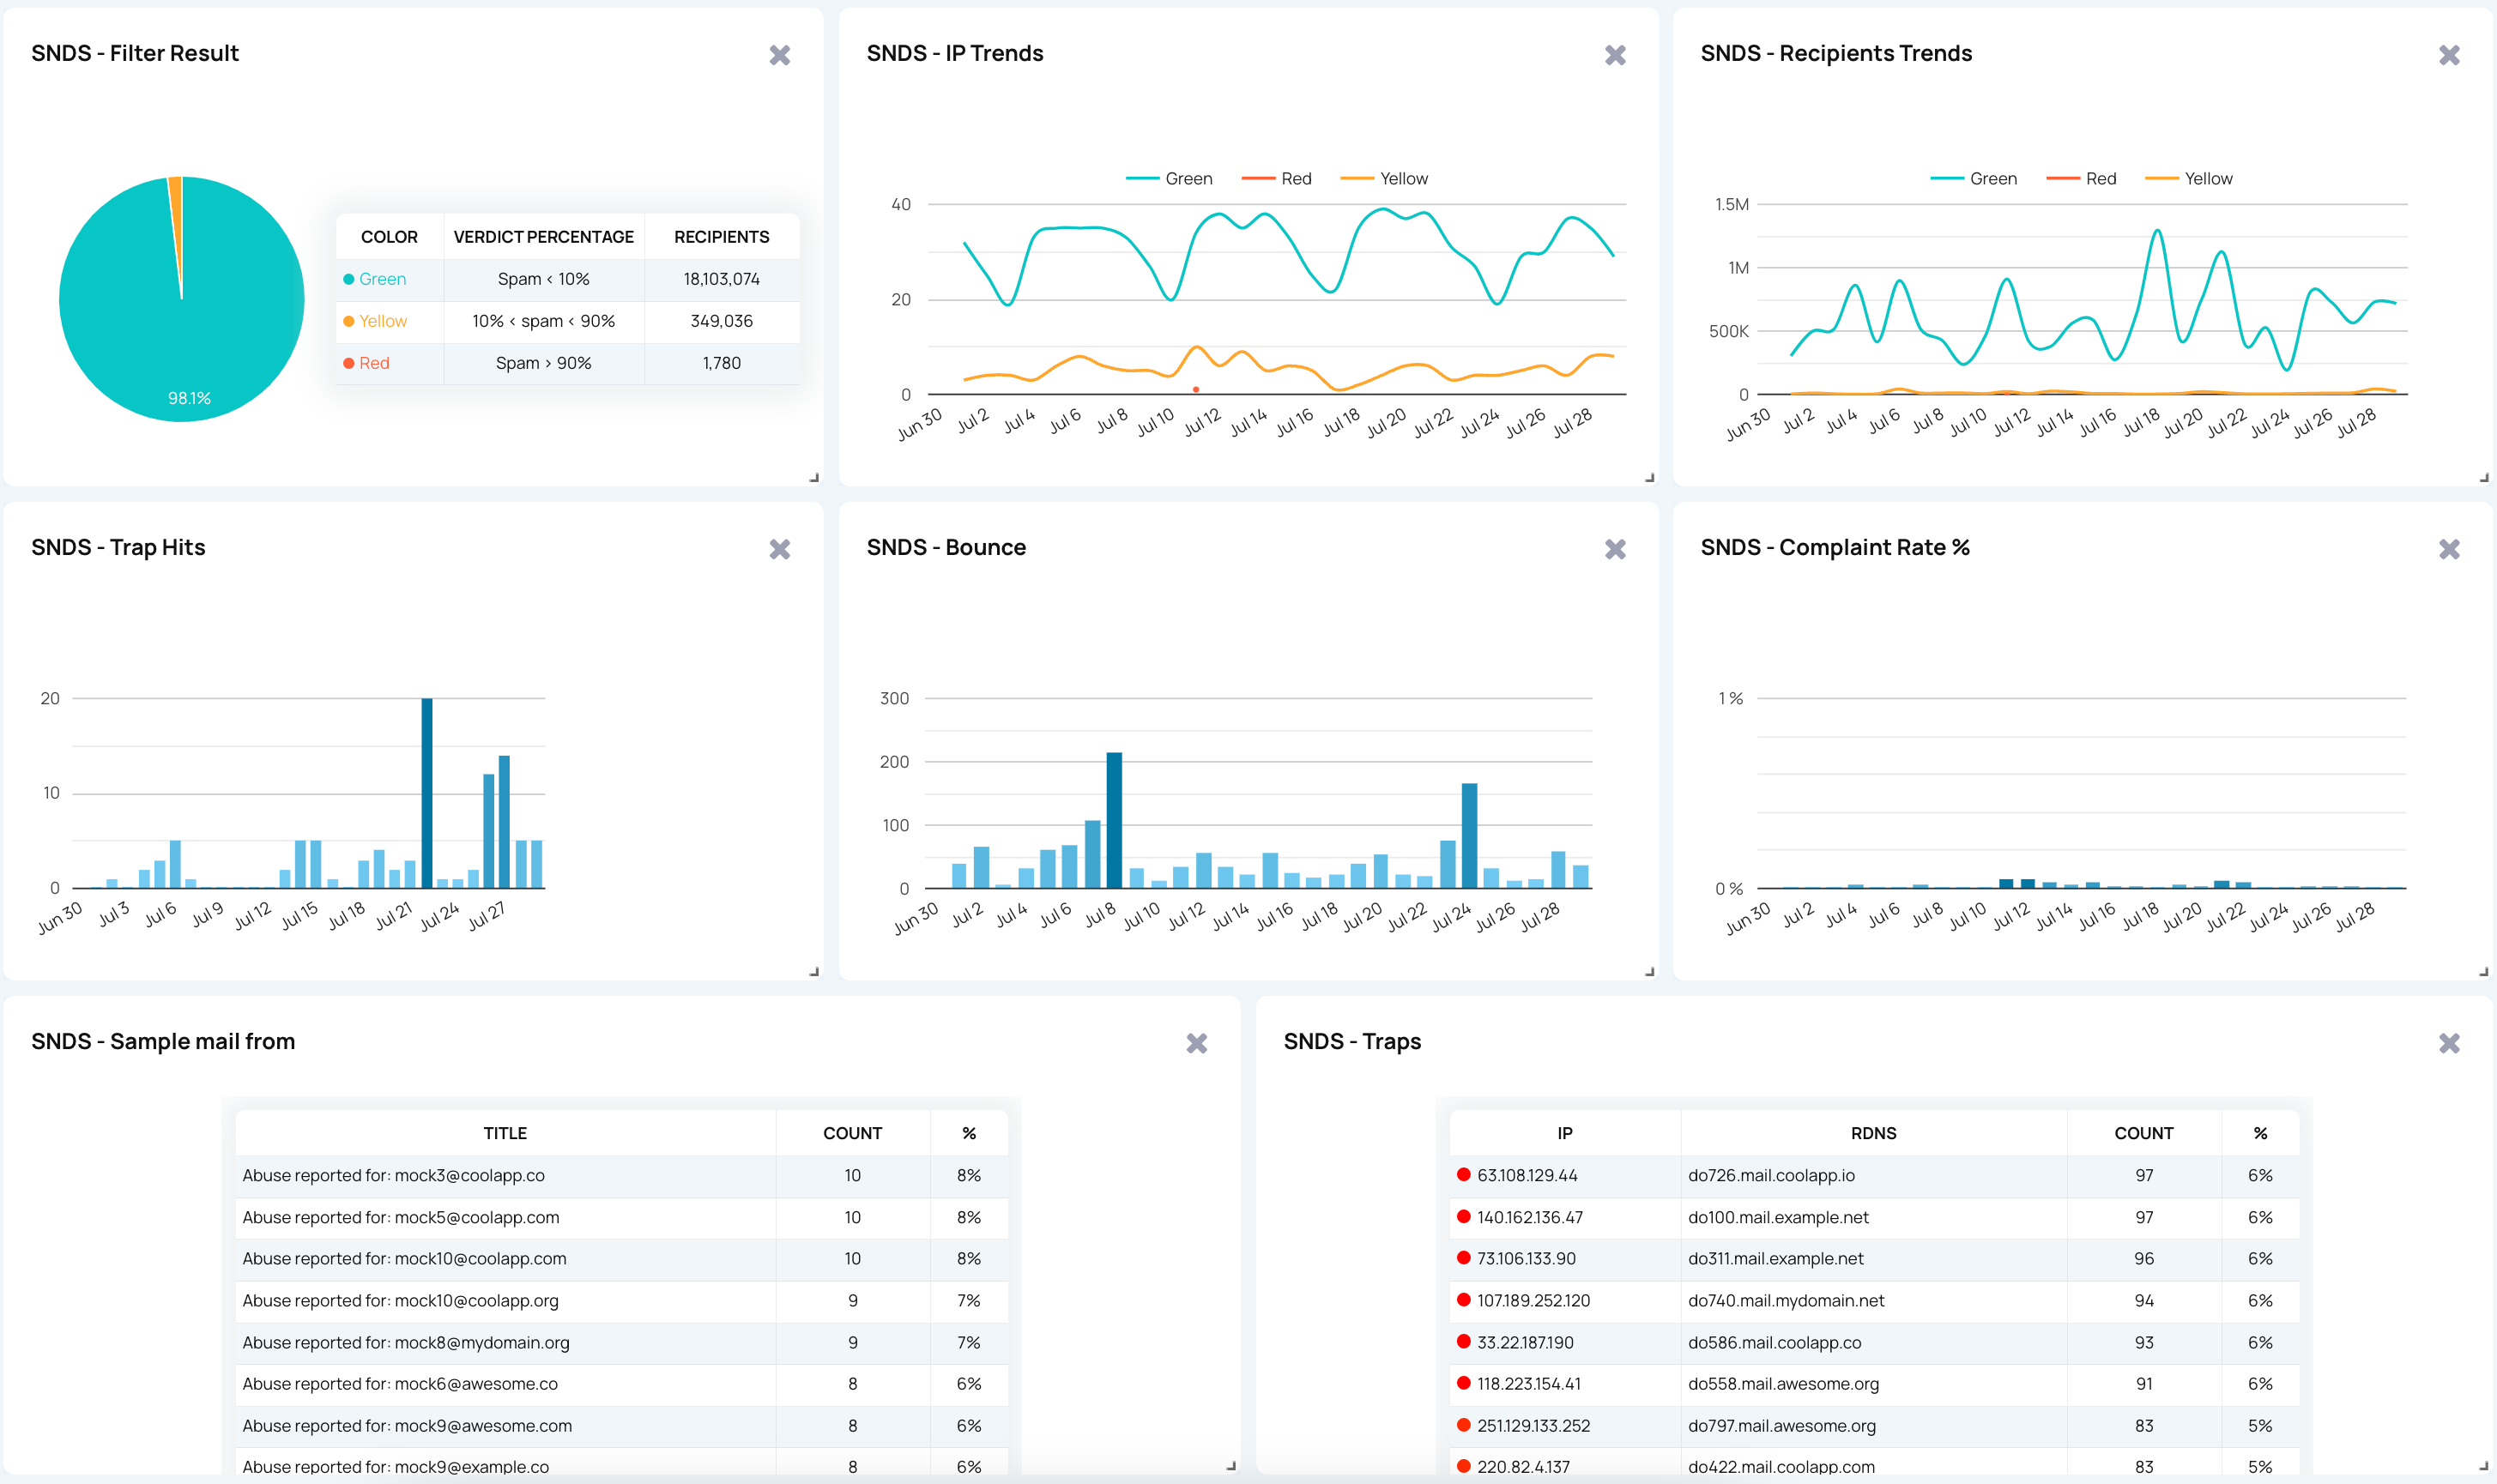This screenshot has height=1484, width=2497.
Task: Click the 349,036 recipients cell
Action: pos(722,321)
